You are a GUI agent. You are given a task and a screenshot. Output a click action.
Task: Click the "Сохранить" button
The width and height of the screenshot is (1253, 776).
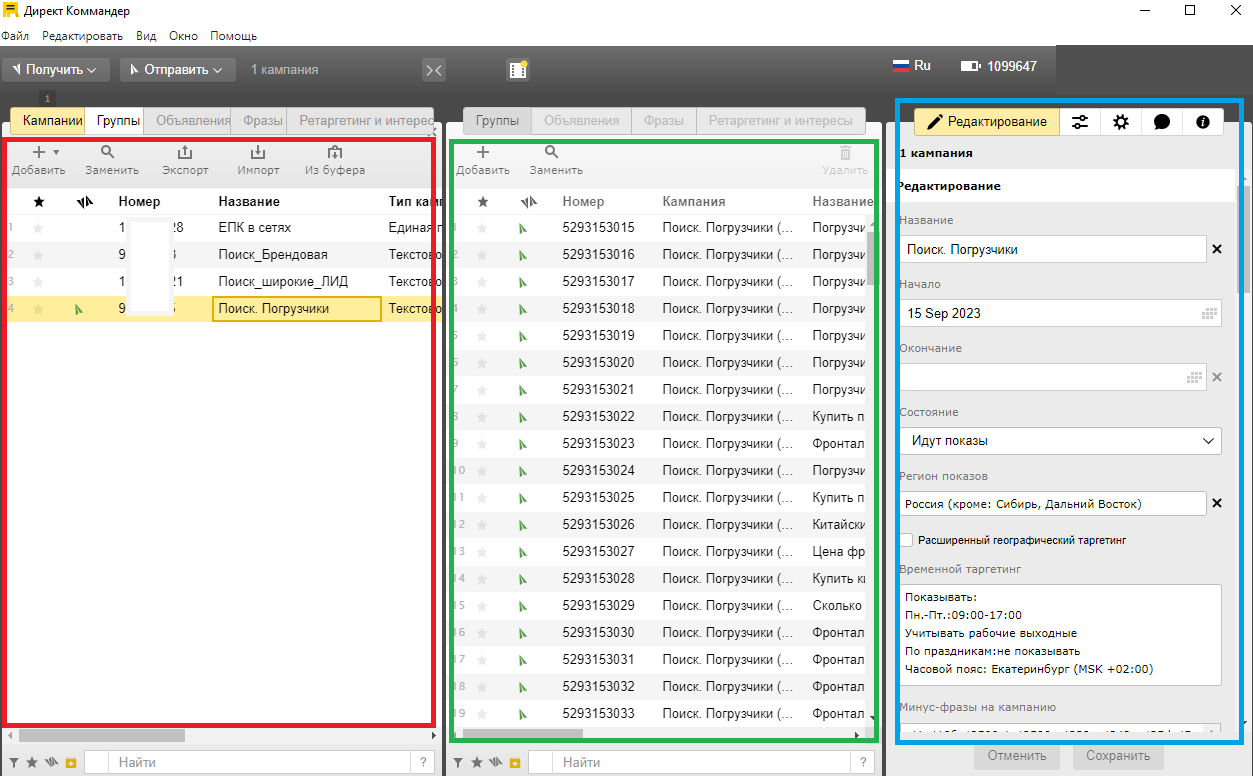tap(1118, 756)
